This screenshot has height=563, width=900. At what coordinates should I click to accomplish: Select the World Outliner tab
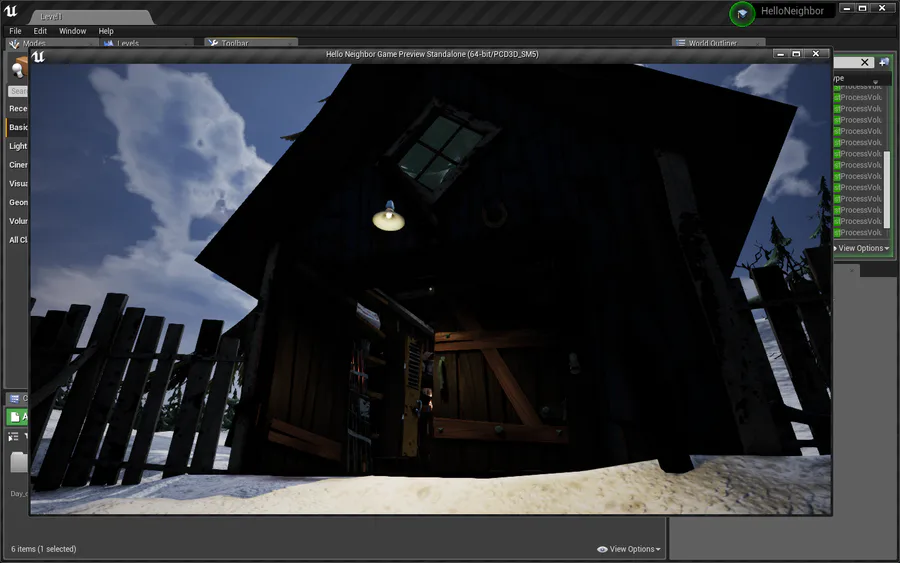coord(719,43)
